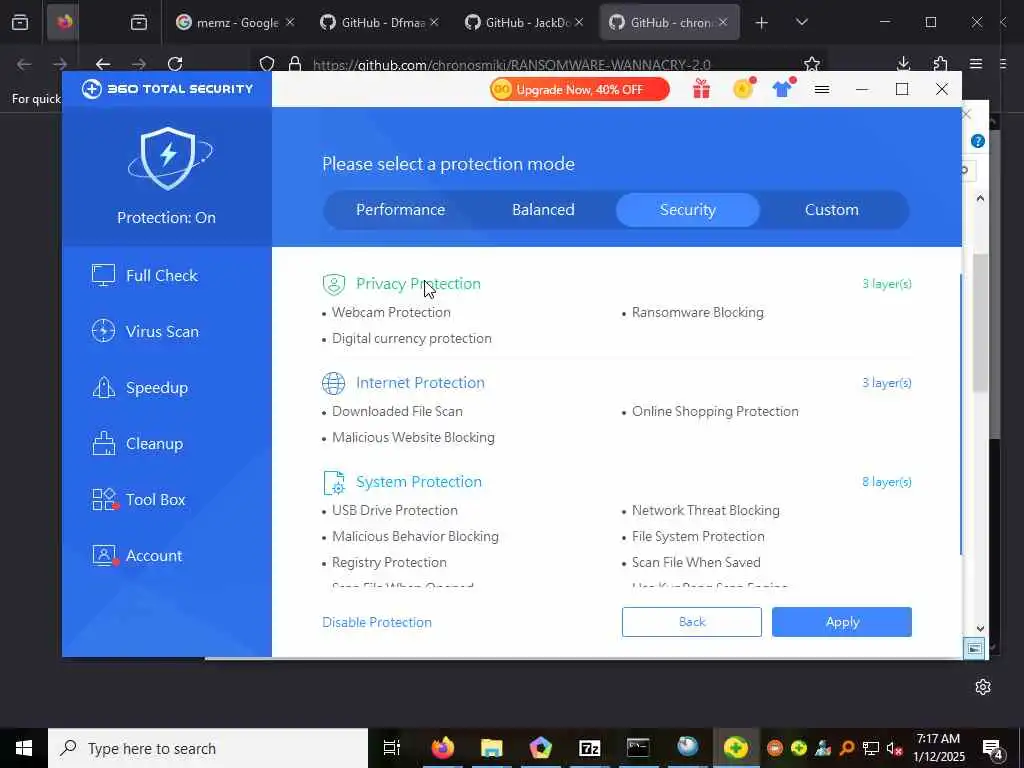Click the Internet Protection globe icon
This screenshot has height=768, width=1024.
pyautogui.click(x=334, y=383)
